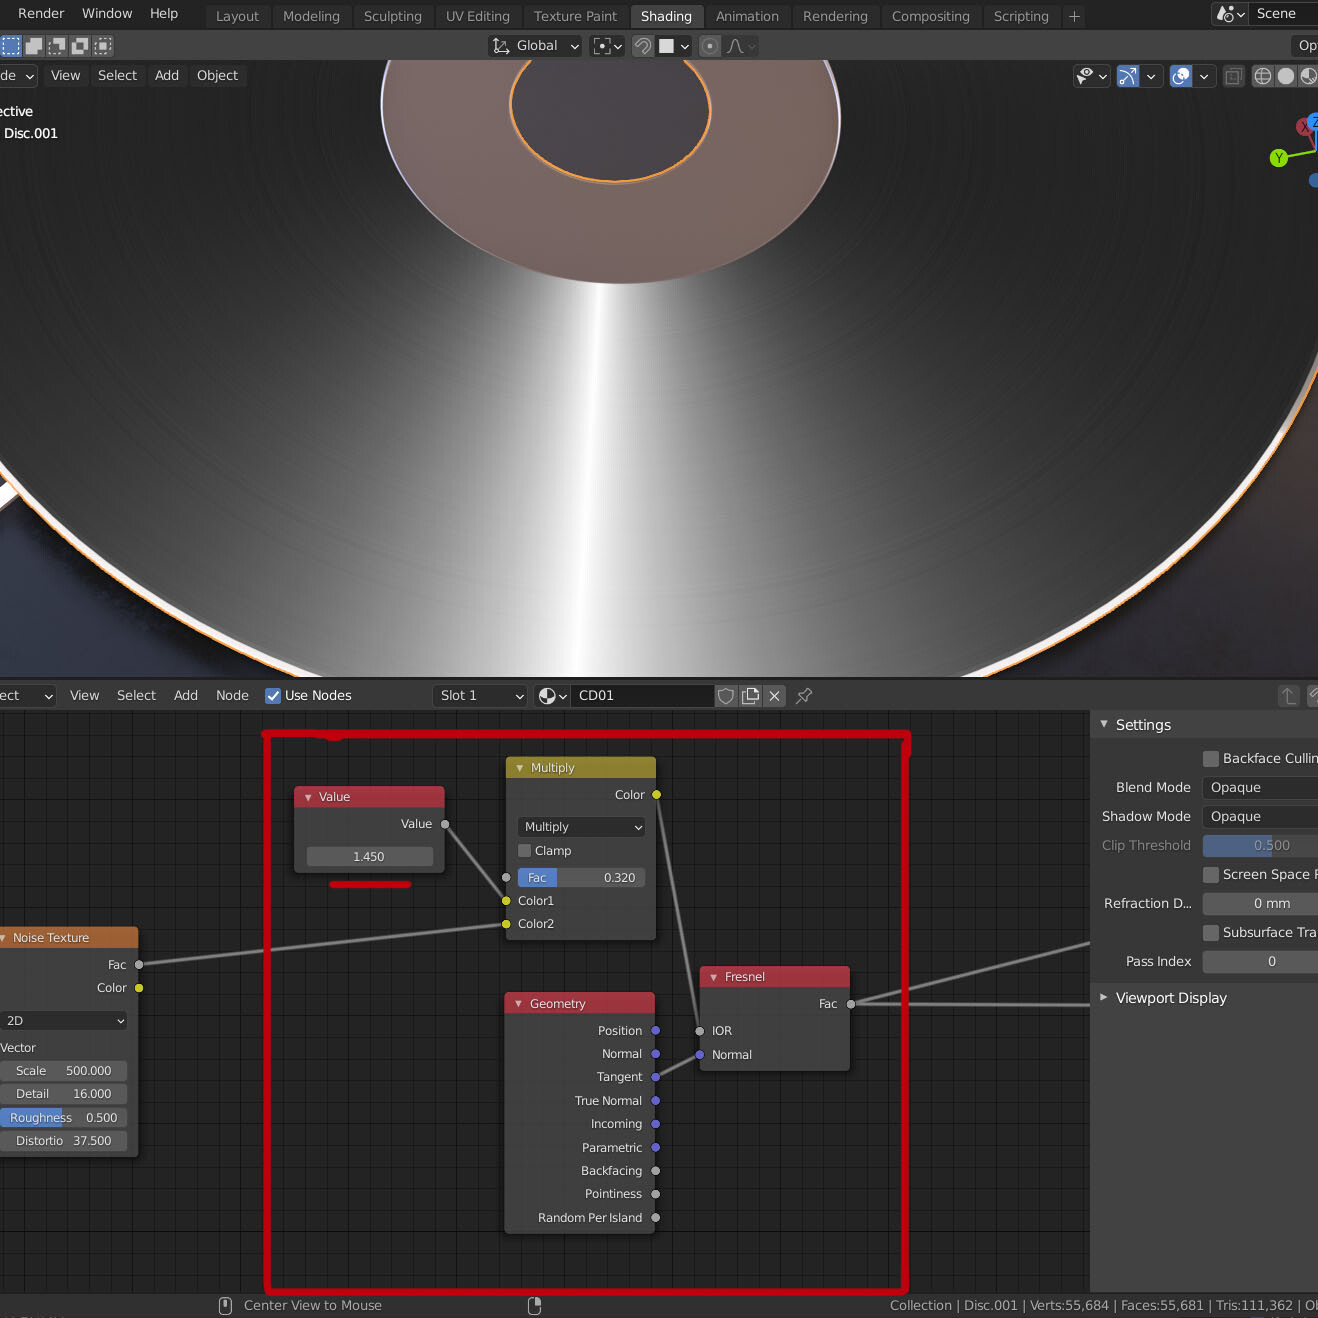This screenshot has height=1318, width=1318.
Task: Toggle viewport gizmo display icon
Action: [x=1127, y=76]
